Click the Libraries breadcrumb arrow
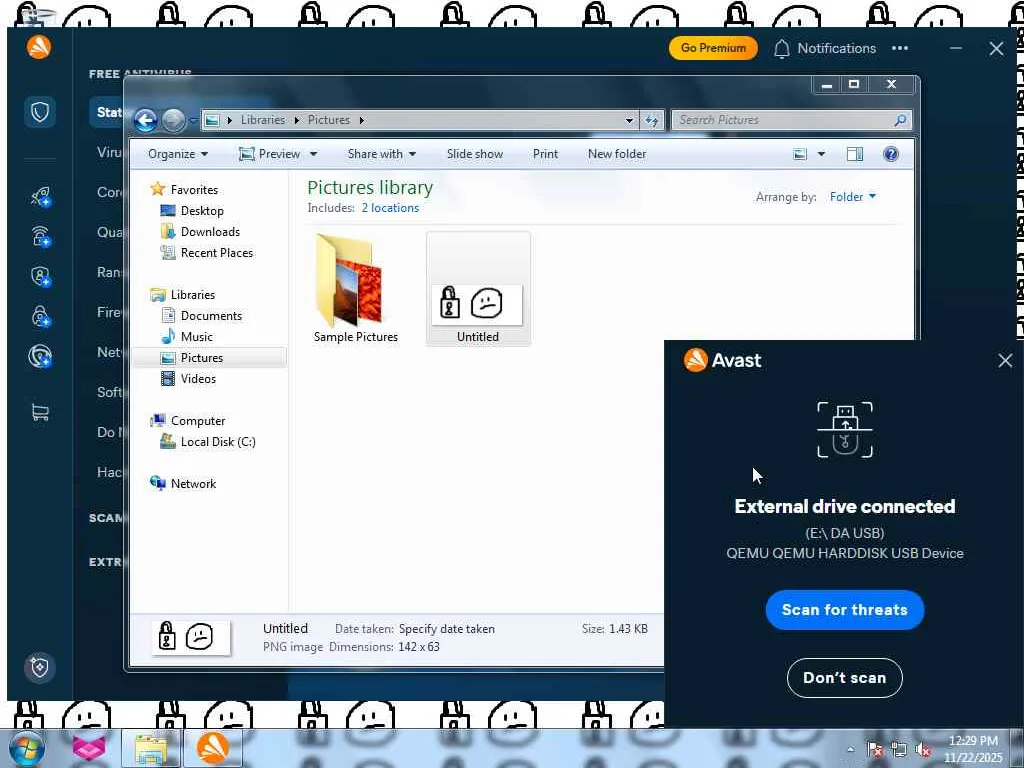The height and width of the screenshot is (768, 1024). point(297,120)
